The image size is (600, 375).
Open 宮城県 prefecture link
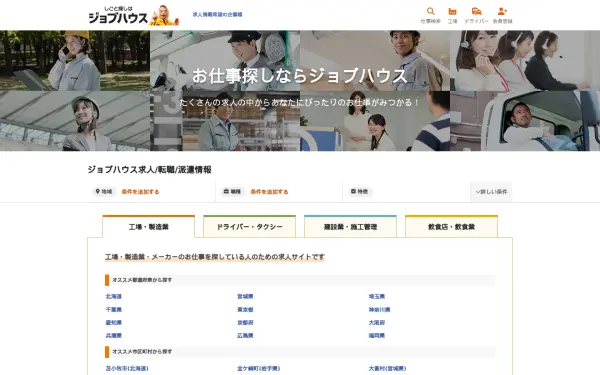click(x=245, y=297)
